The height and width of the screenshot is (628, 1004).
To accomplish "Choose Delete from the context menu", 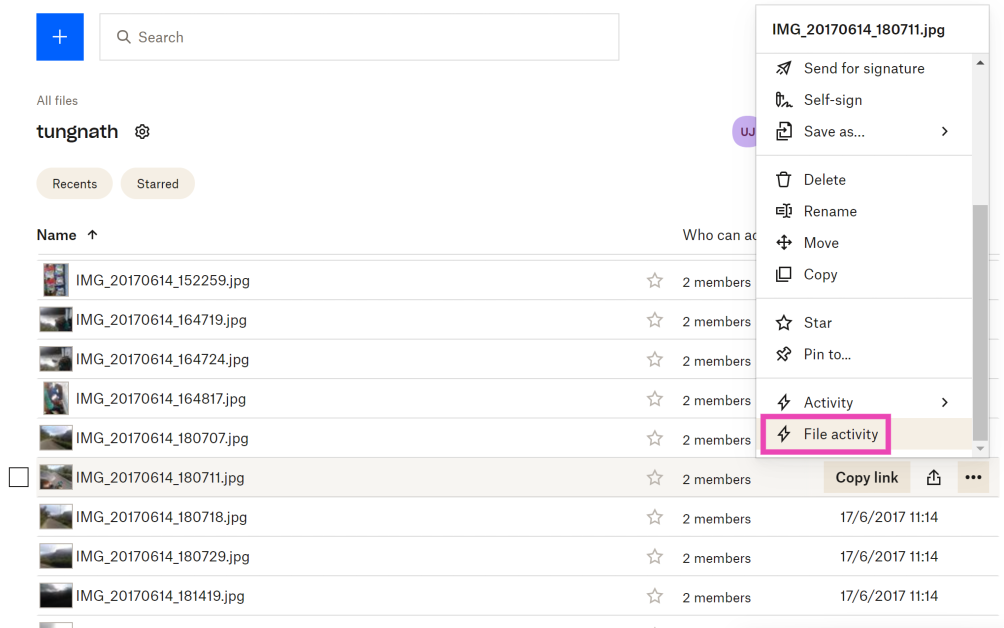I will (824, 180).
